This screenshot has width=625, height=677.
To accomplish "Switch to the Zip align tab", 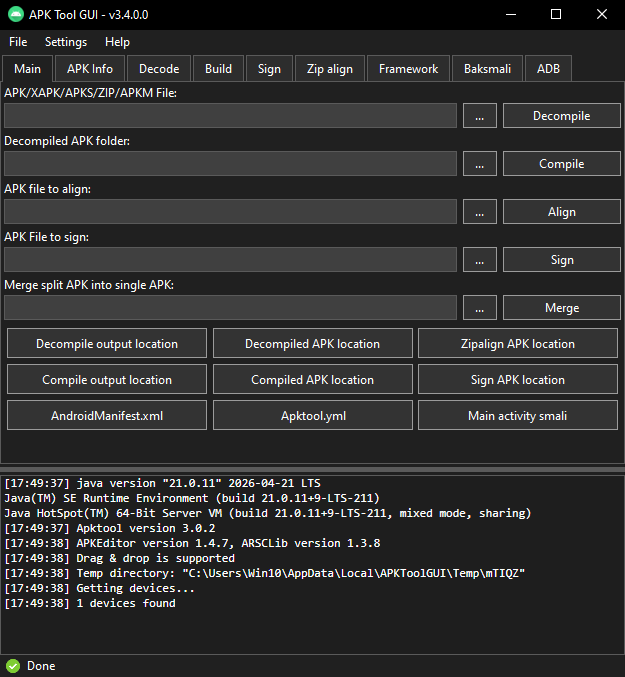I will tap(330, 69).
